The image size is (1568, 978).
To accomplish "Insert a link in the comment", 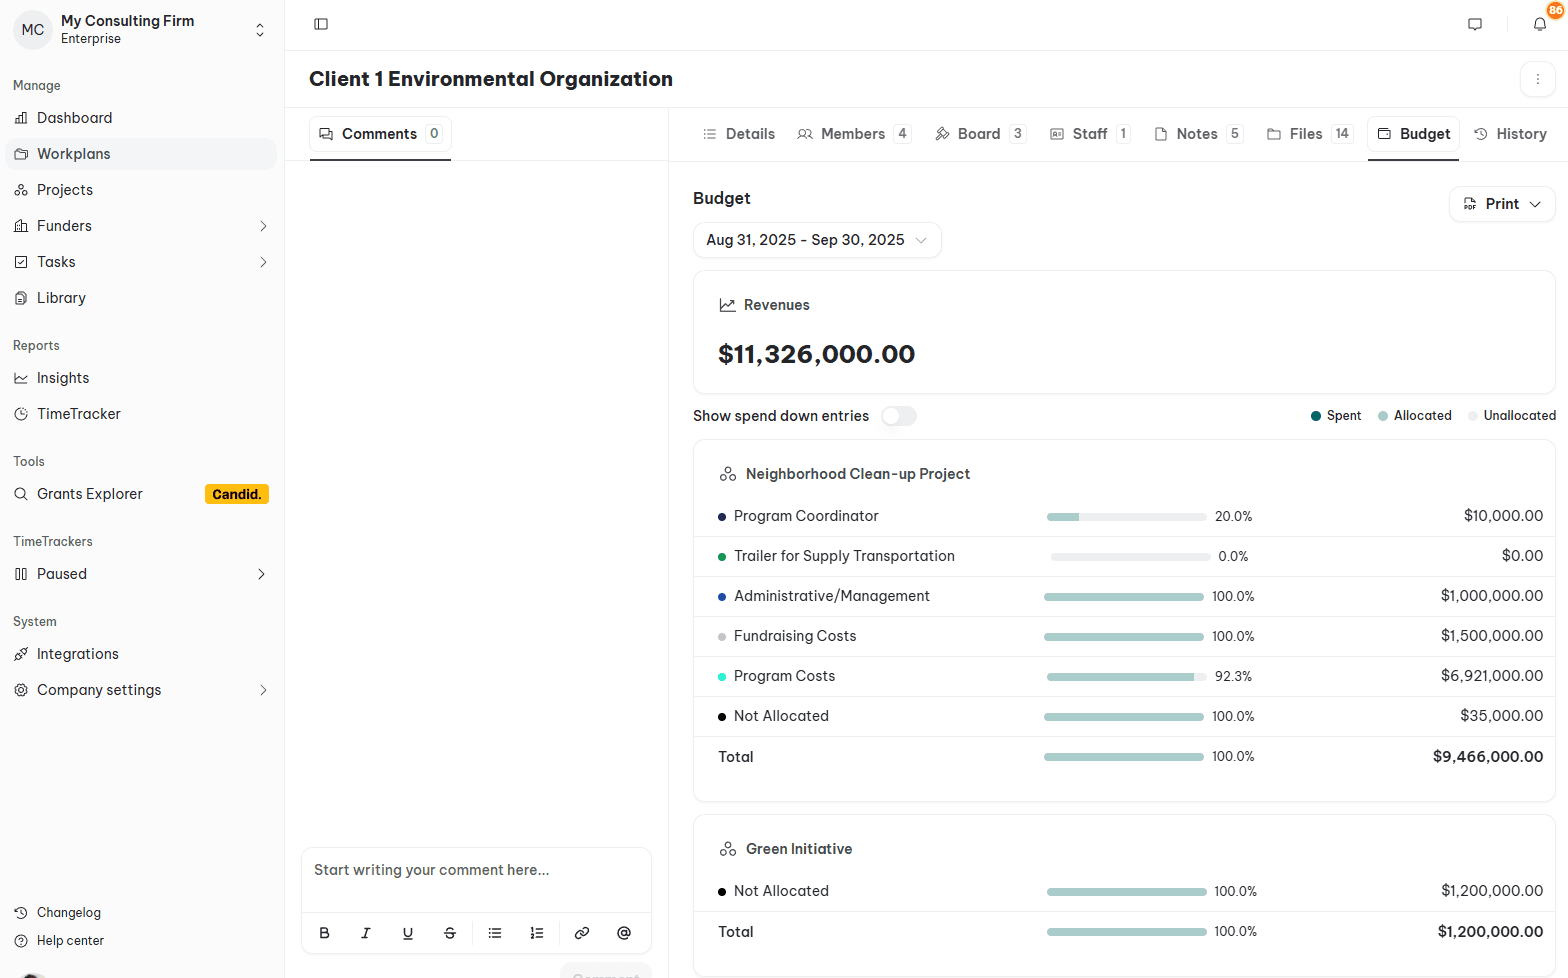I will (x=582, y=933).
